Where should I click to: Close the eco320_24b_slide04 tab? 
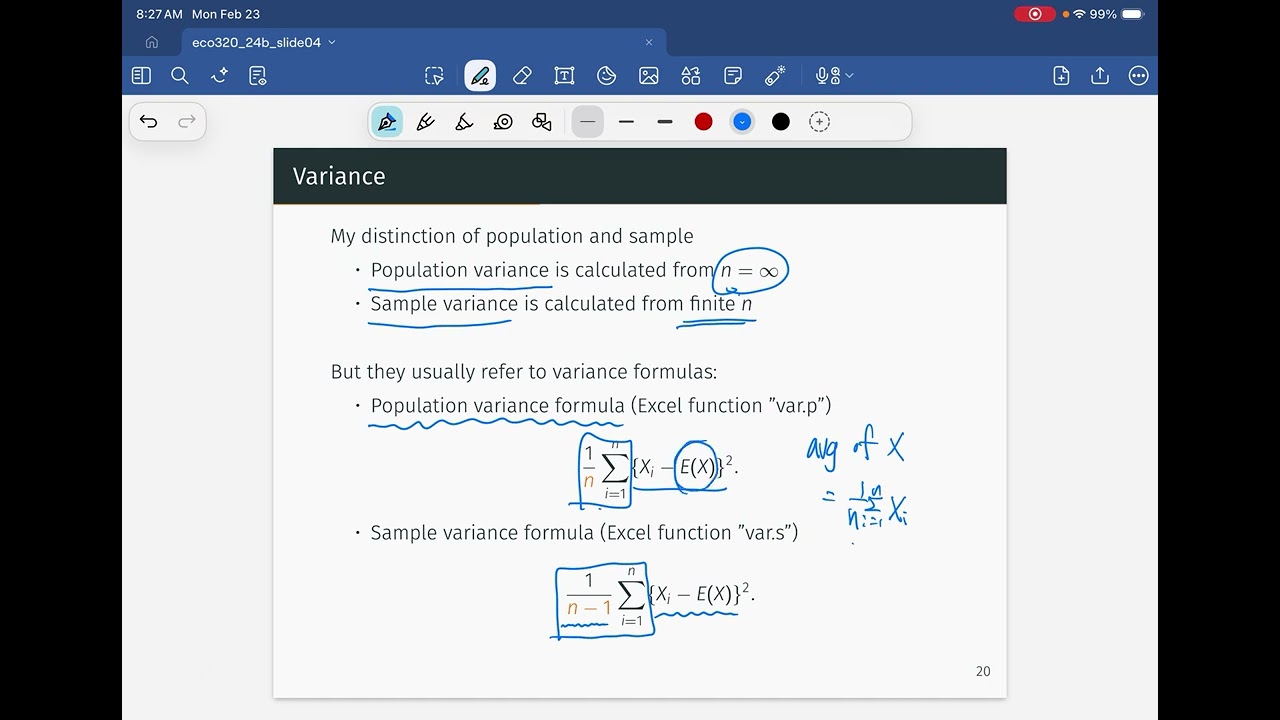(649, 42)
